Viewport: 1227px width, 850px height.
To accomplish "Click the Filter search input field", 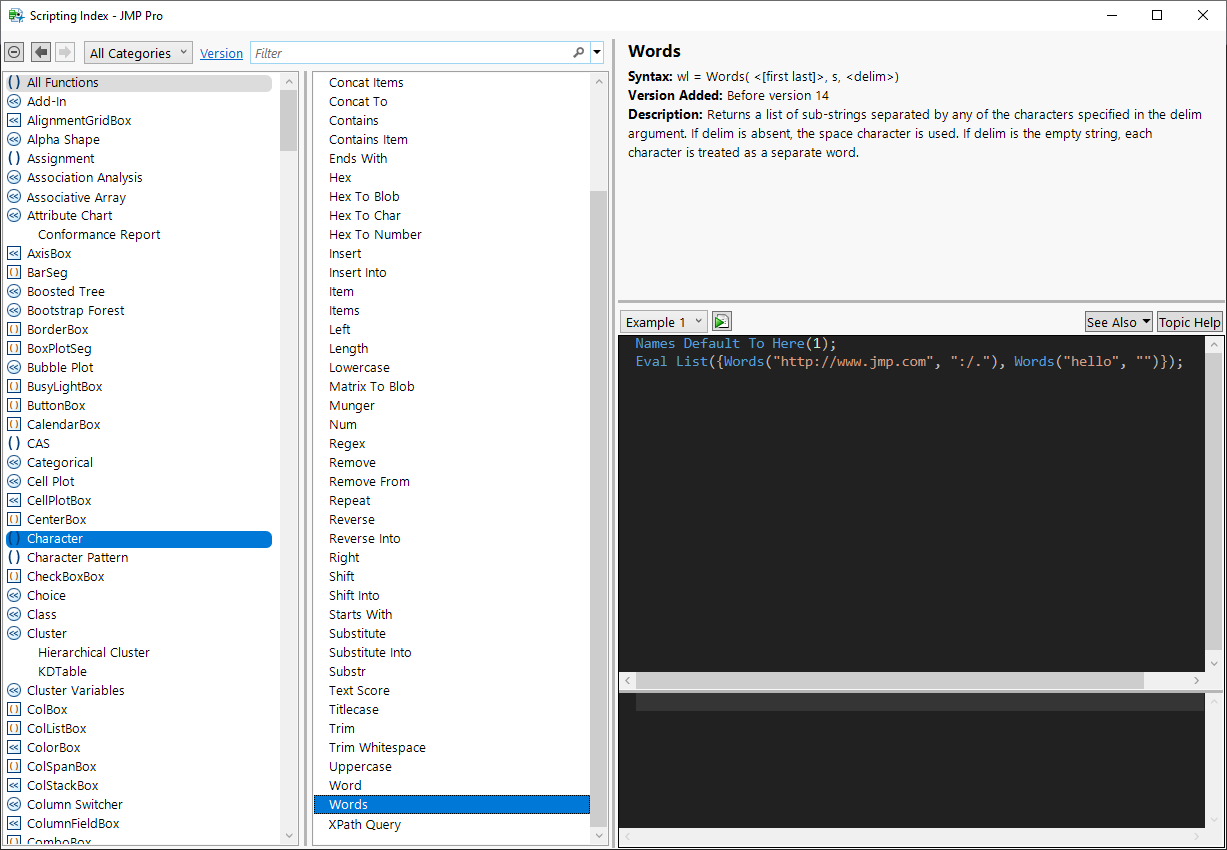I will coord(410,54).
